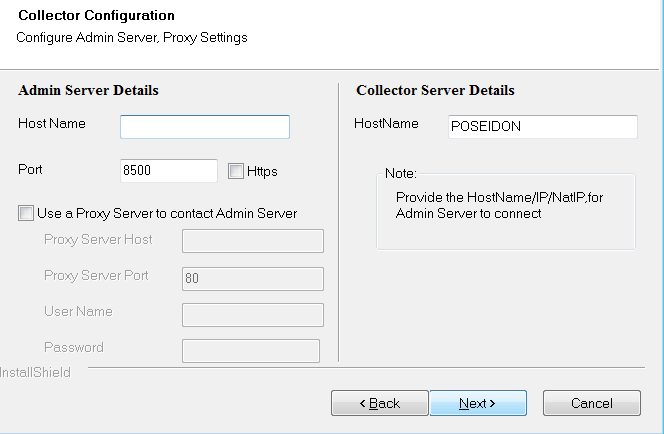
Task: Click the Configure Admin Server, Proxy Settings subtitle
Action: 132,38
